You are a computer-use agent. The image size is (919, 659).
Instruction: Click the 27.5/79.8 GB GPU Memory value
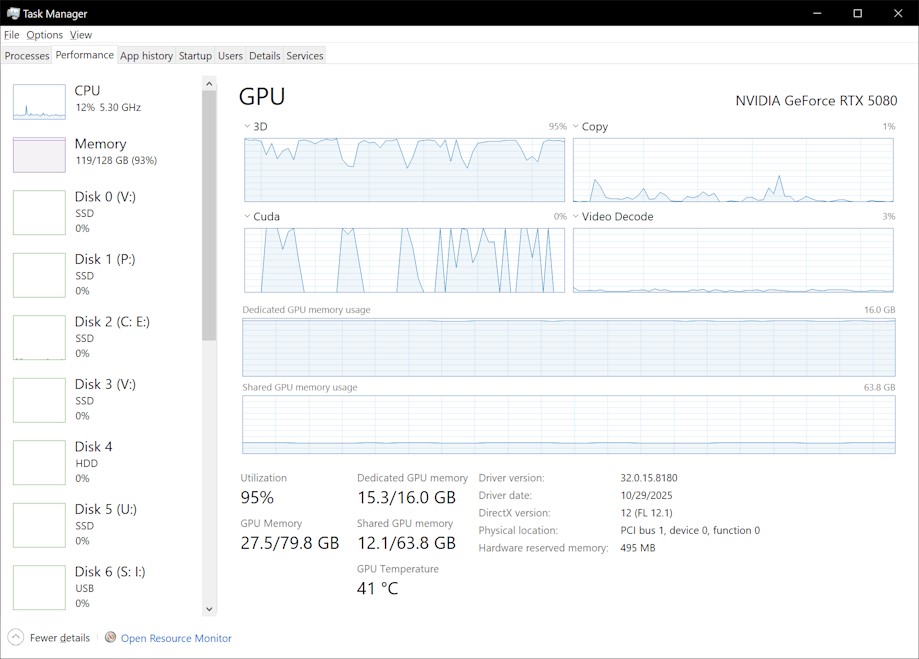290,543
